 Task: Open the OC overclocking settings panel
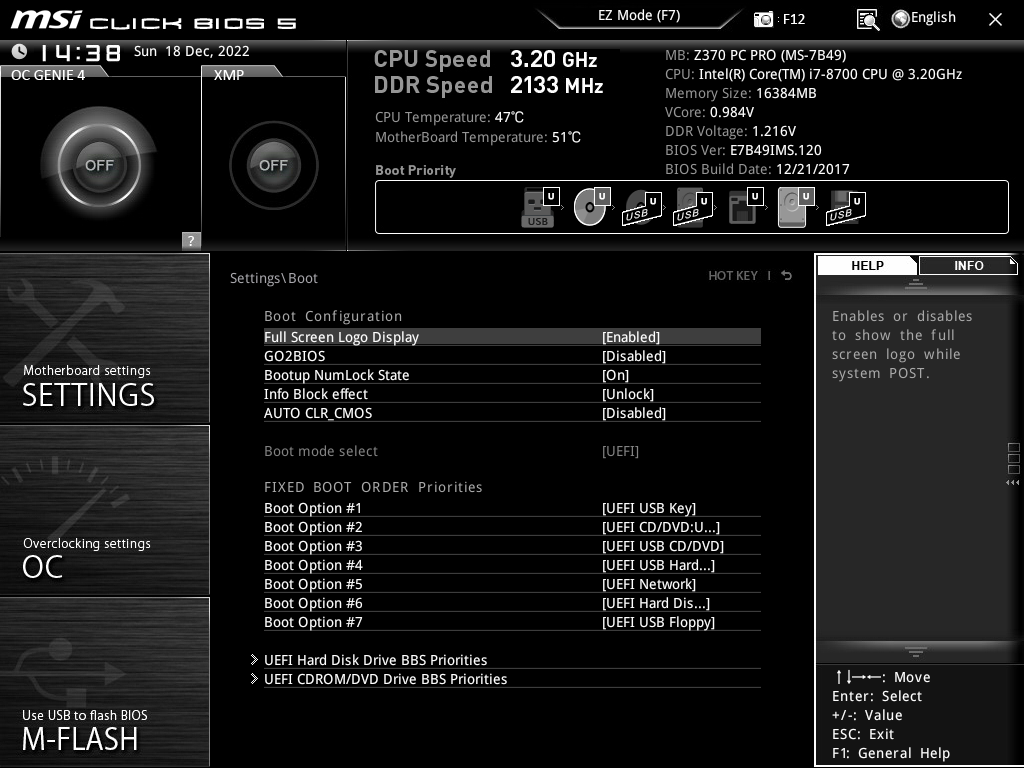coord(104,510)
